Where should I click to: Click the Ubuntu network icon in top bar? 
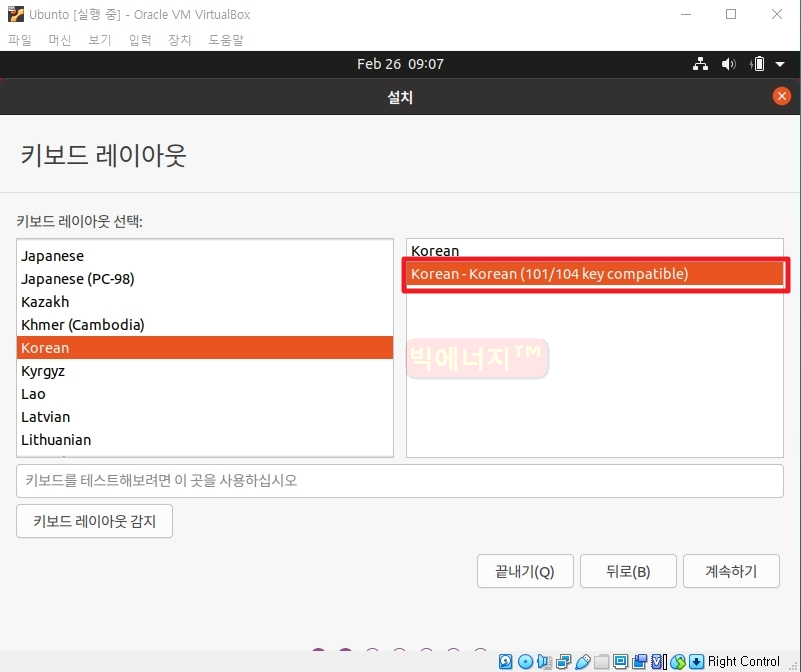(x=700, y=64)
